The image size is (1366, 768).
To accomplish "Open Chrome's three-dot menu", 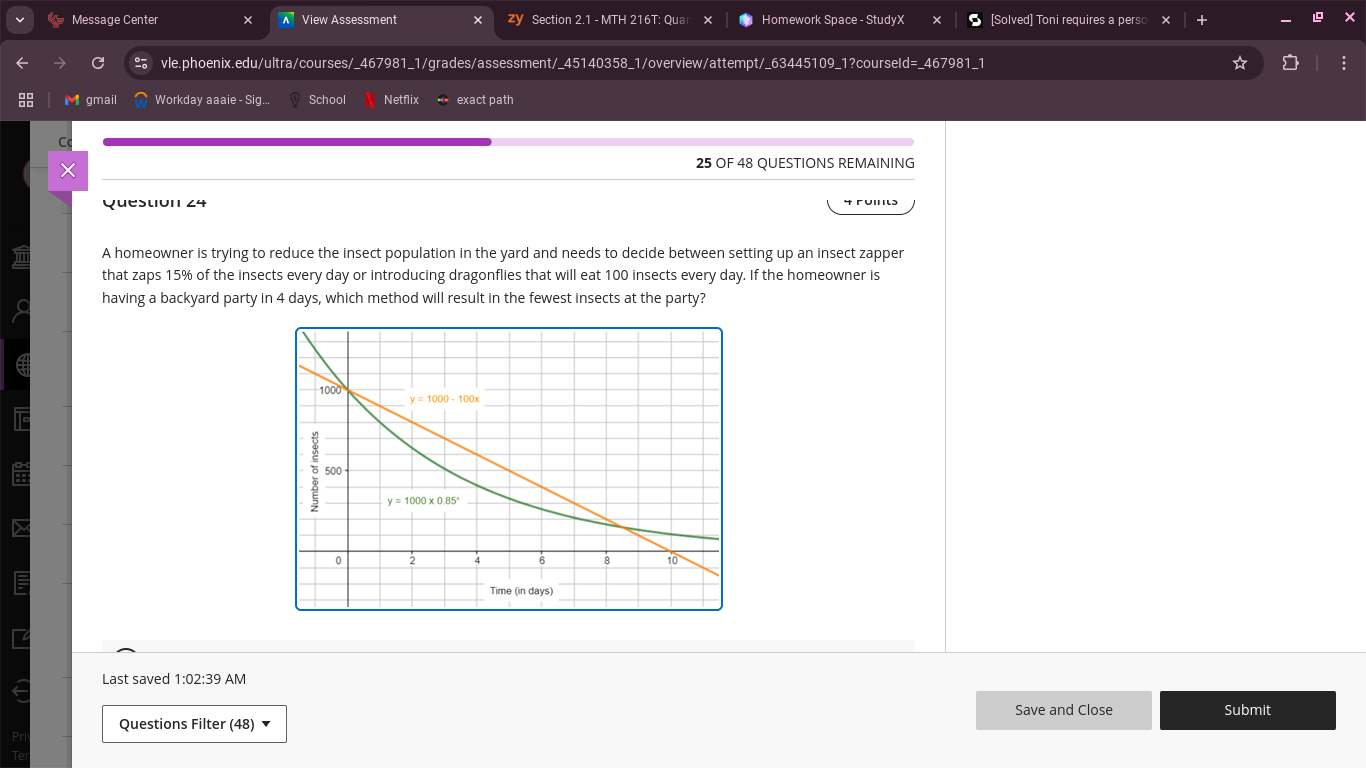I will [1346, 63].
